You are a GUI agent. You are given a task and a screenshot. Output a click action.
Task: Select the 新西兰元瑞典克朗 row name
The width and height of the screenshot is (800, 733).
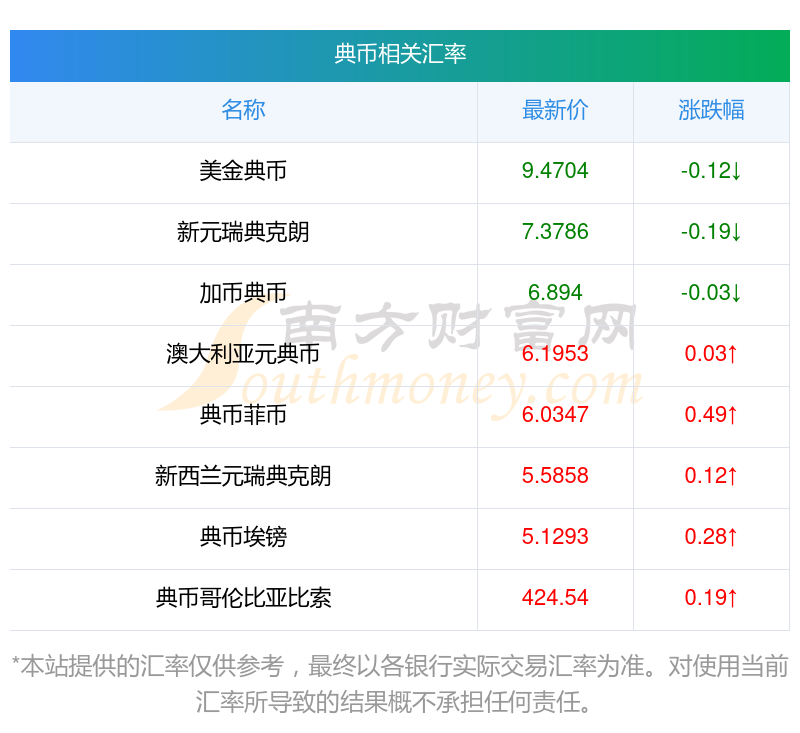(243, 476)
